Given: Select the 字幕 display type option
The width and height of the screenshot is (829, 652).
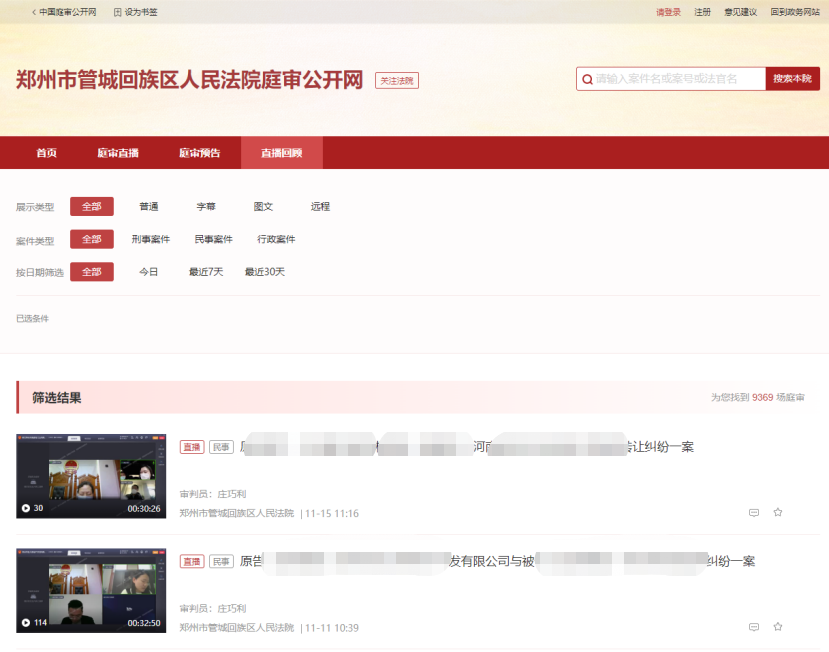Looking at the screenshot, I should click(206, 206).
